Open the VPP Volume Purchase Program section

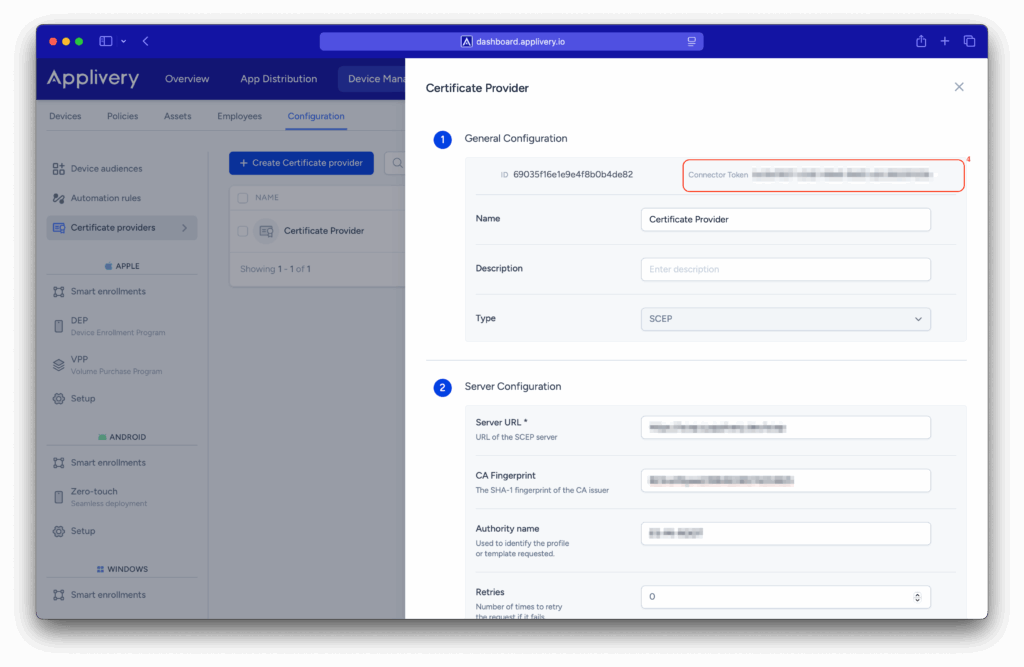pyautogui.click(x=58, y=363)
